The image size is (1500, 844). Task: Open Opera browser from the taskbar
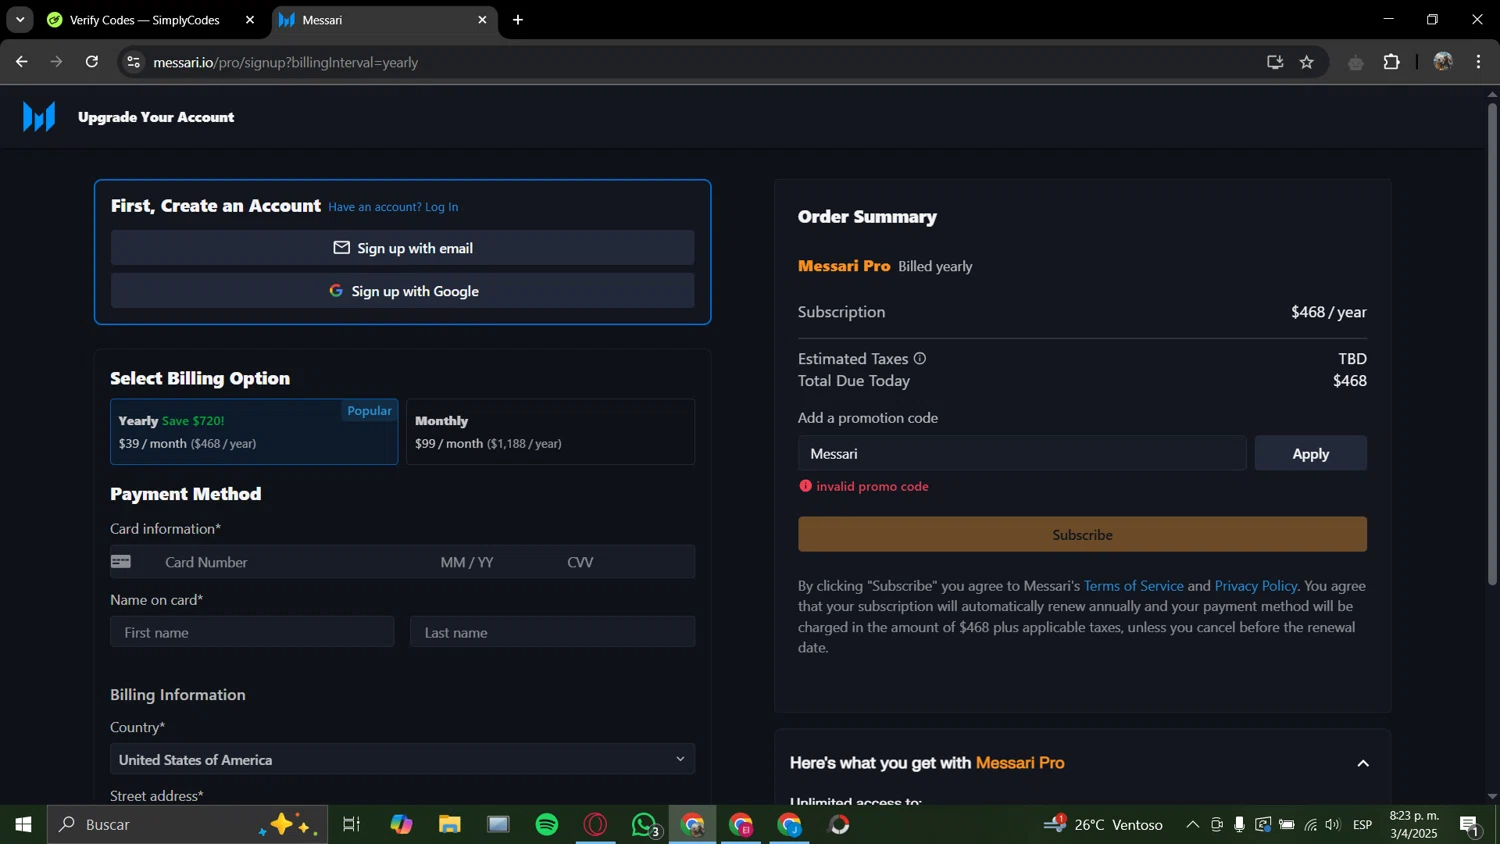pos(596,825)
